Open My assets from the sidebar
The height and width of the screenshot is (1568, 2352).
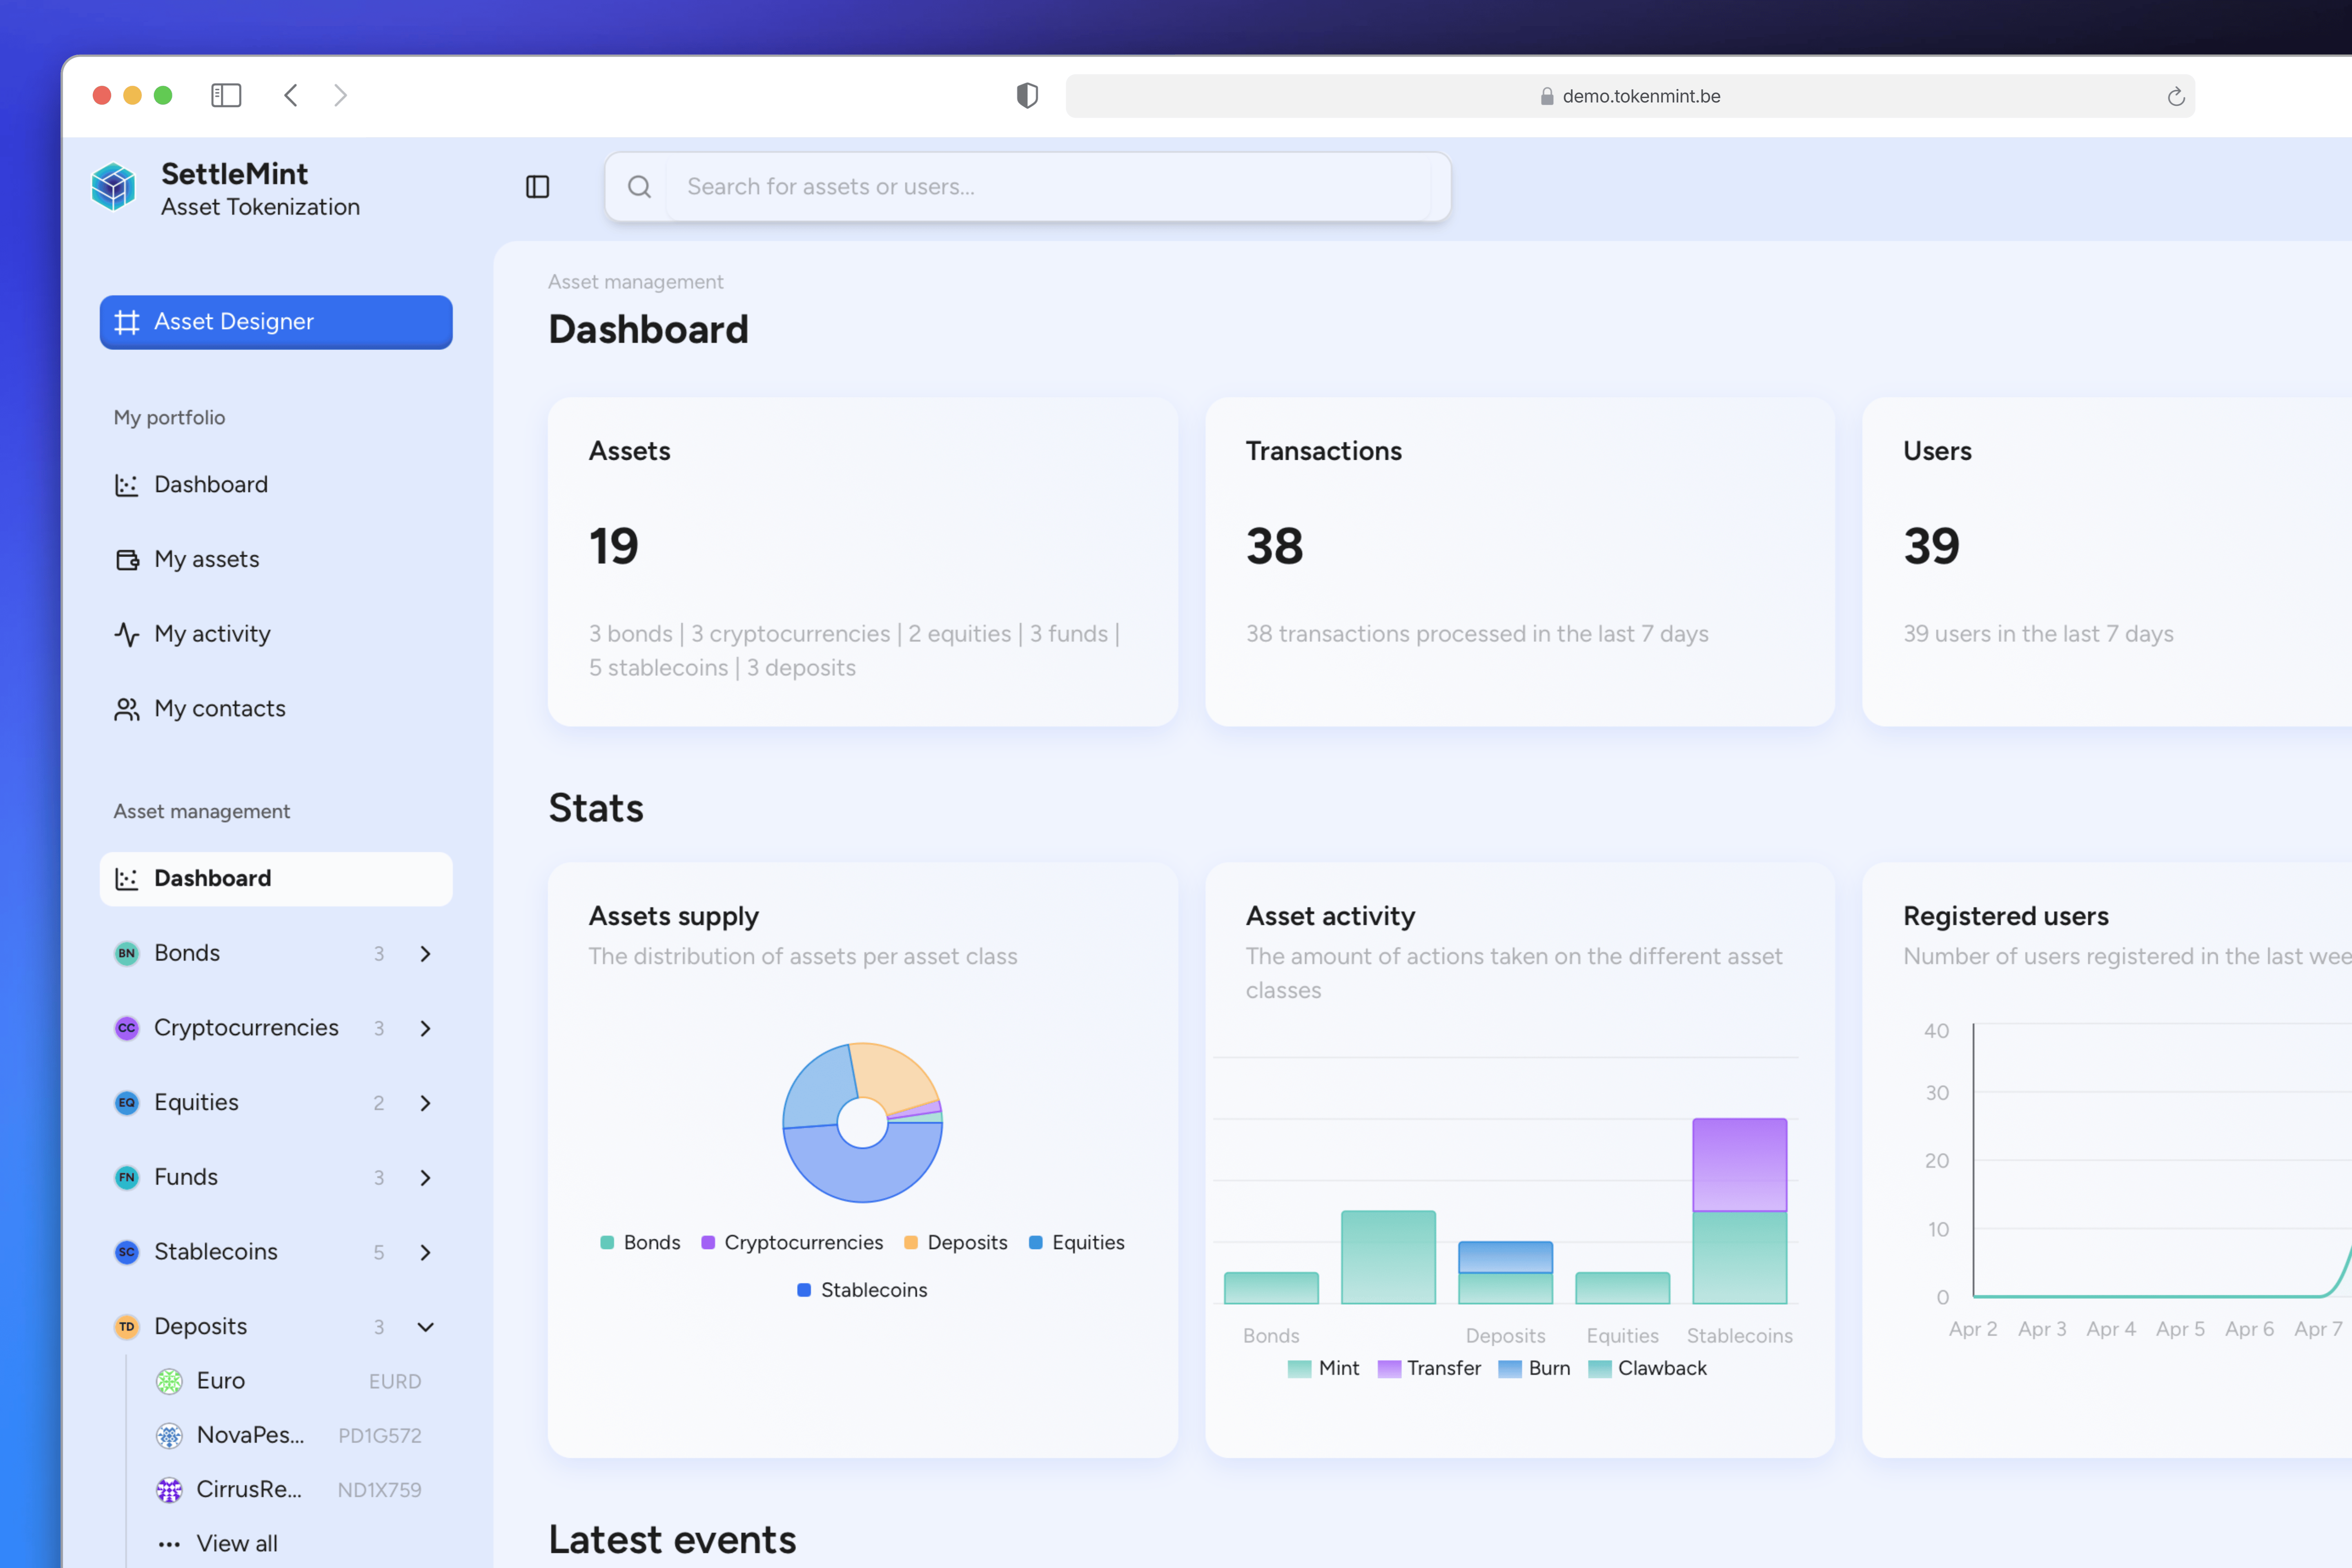tap(206, 558)
